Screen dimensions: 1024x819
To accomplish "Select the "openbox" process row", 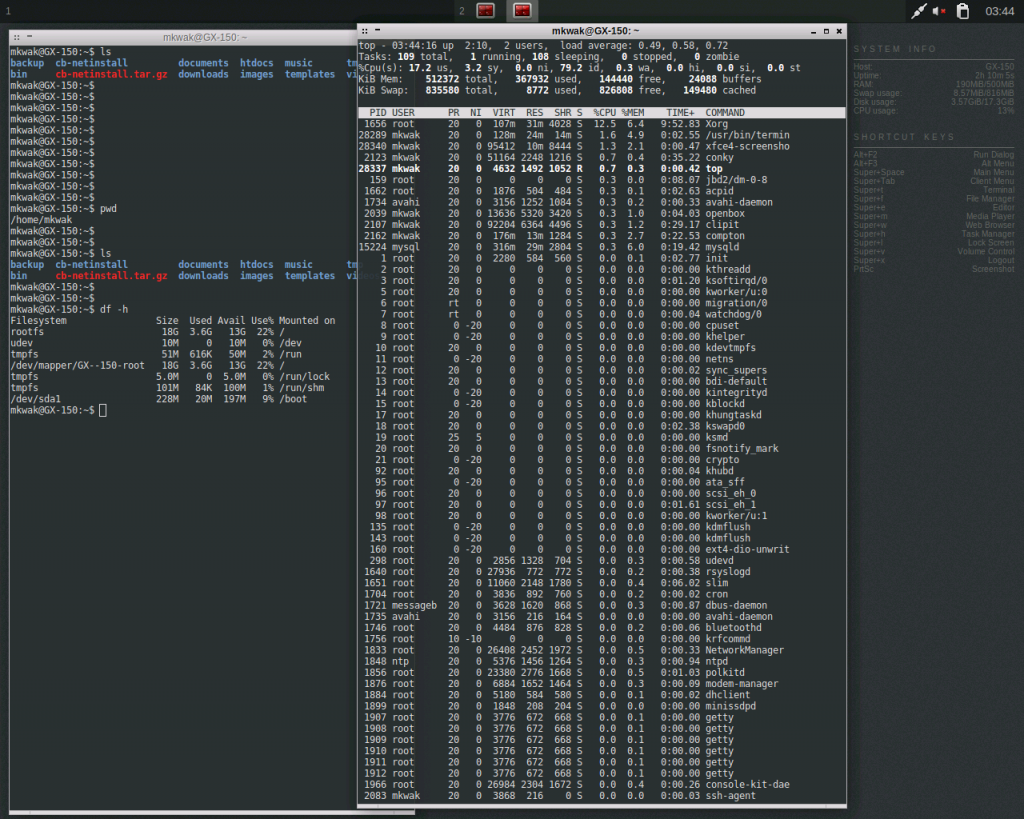I will tap(601, 214).
